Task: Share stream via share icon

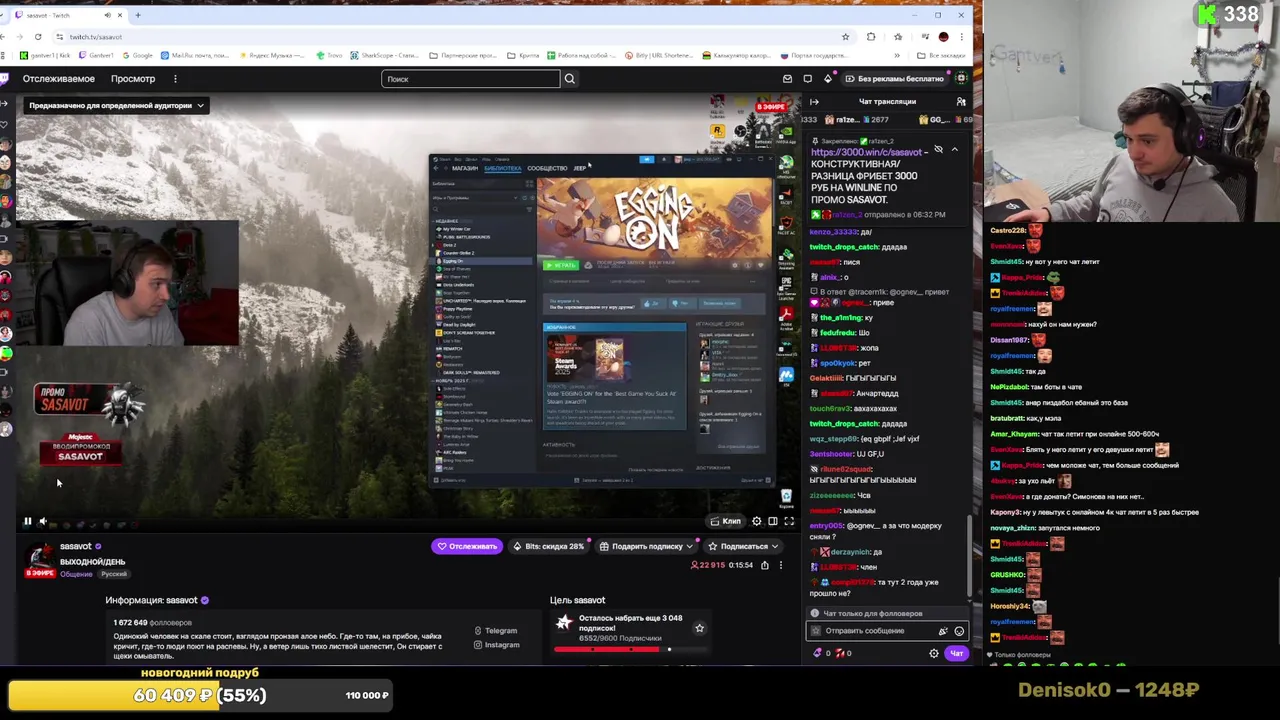Action: (765, 565)
